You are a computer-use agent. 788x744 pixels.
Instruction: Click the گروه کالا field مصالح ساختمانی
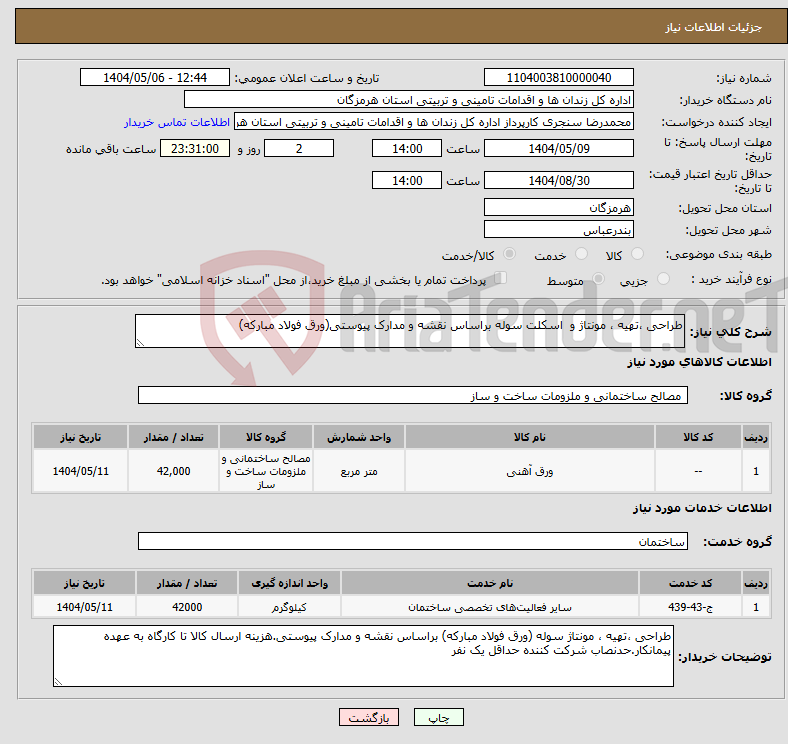413,395
